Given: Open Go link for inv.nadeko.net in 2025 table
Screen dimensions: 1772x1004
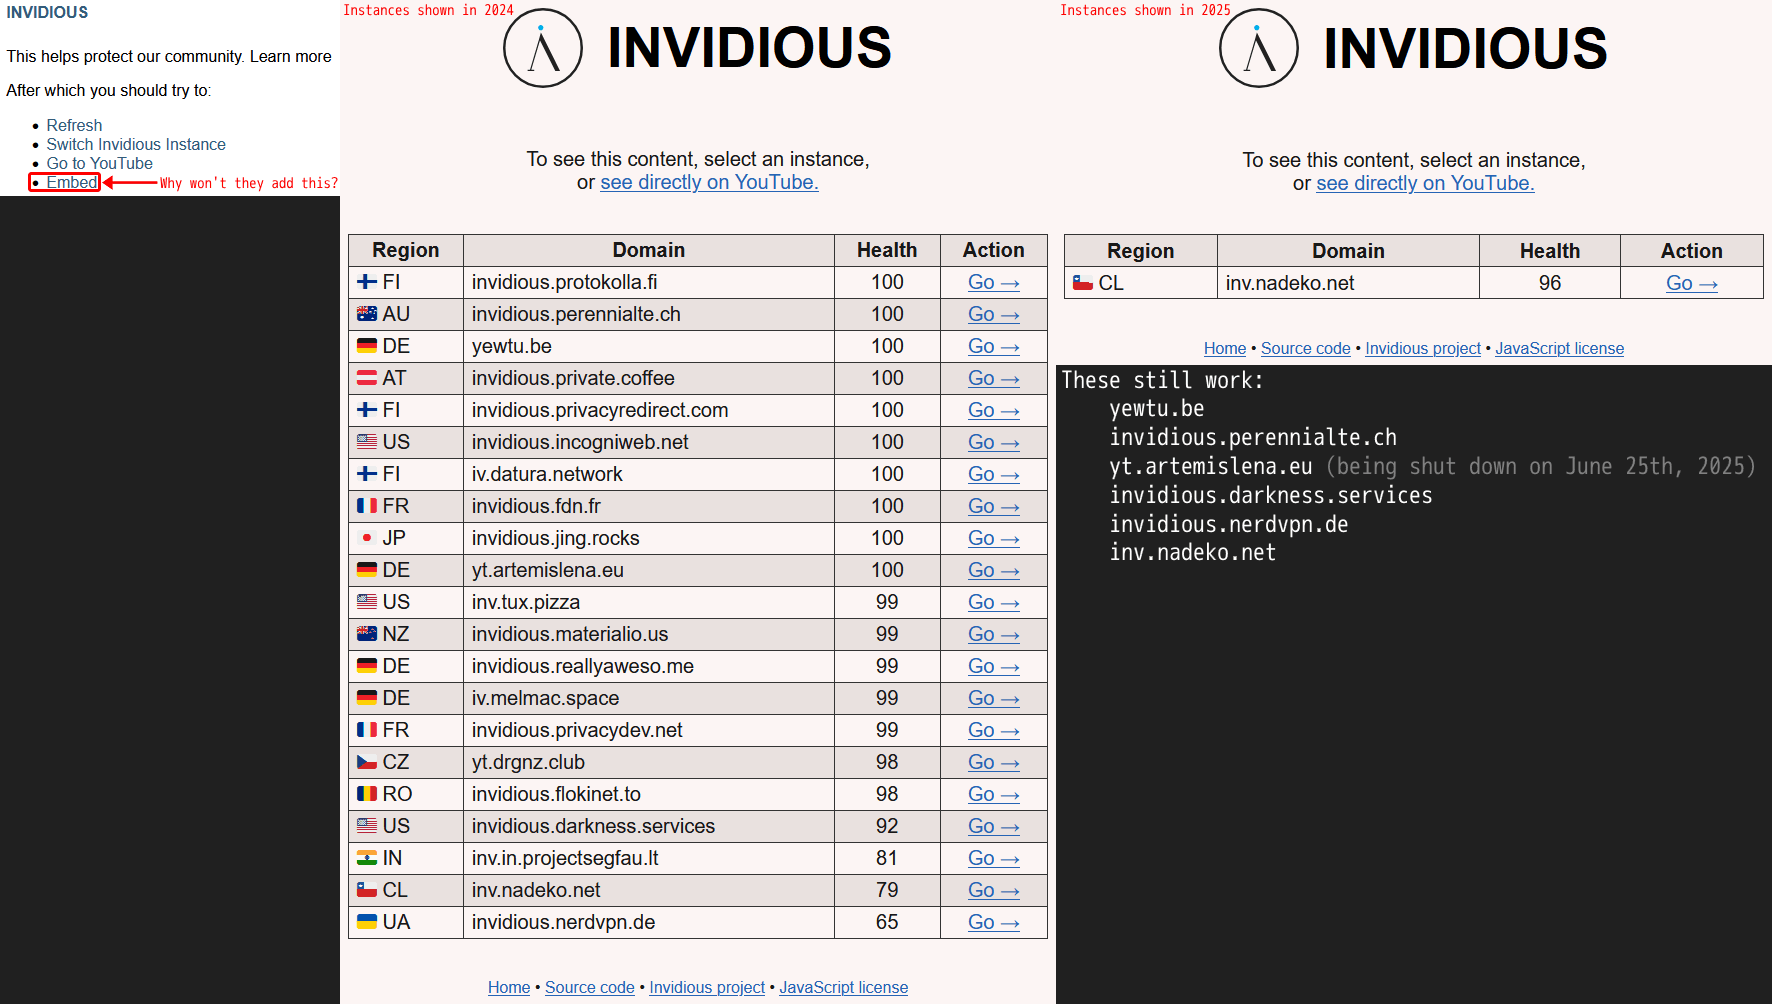Looking at the screenshot, I should pos(1691,283).
